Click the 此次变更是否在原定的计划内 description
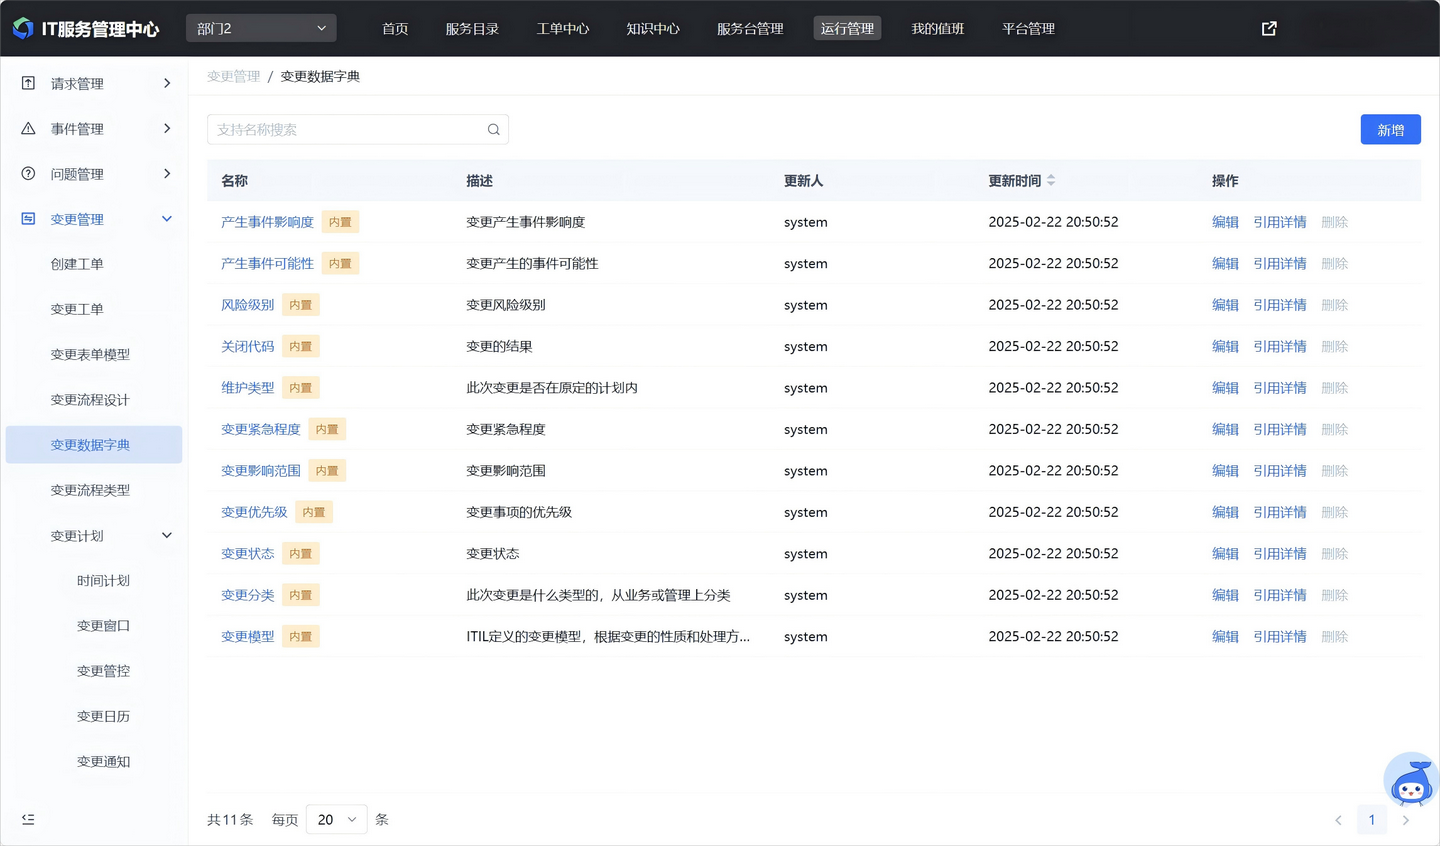Image resolution: width=1440 pixels, height=846 pixels. pyautogui.click(x=552, y=388)
